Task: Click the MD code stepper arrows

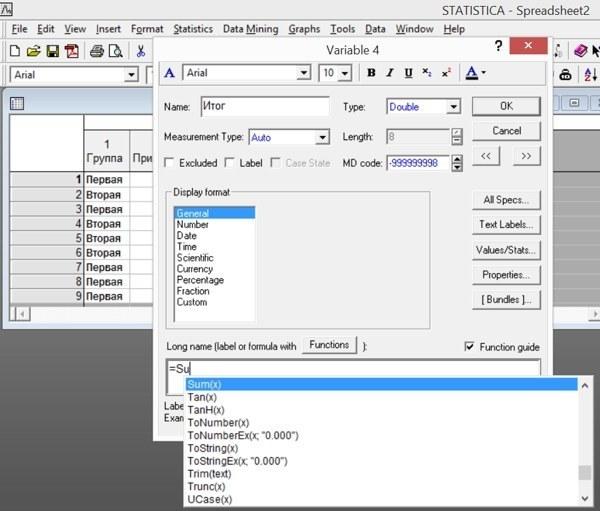Action: click(x=457, y=163)
